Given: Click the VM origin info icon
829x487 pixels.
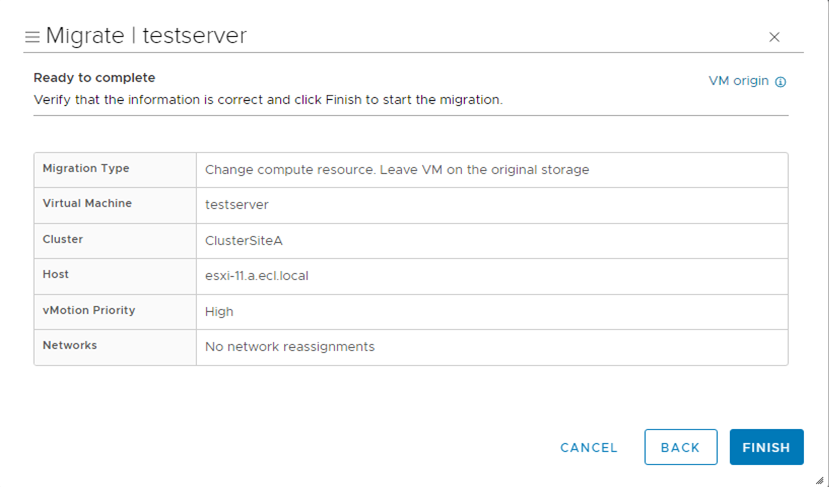Looking at the screenshot, I should (781, 82).
